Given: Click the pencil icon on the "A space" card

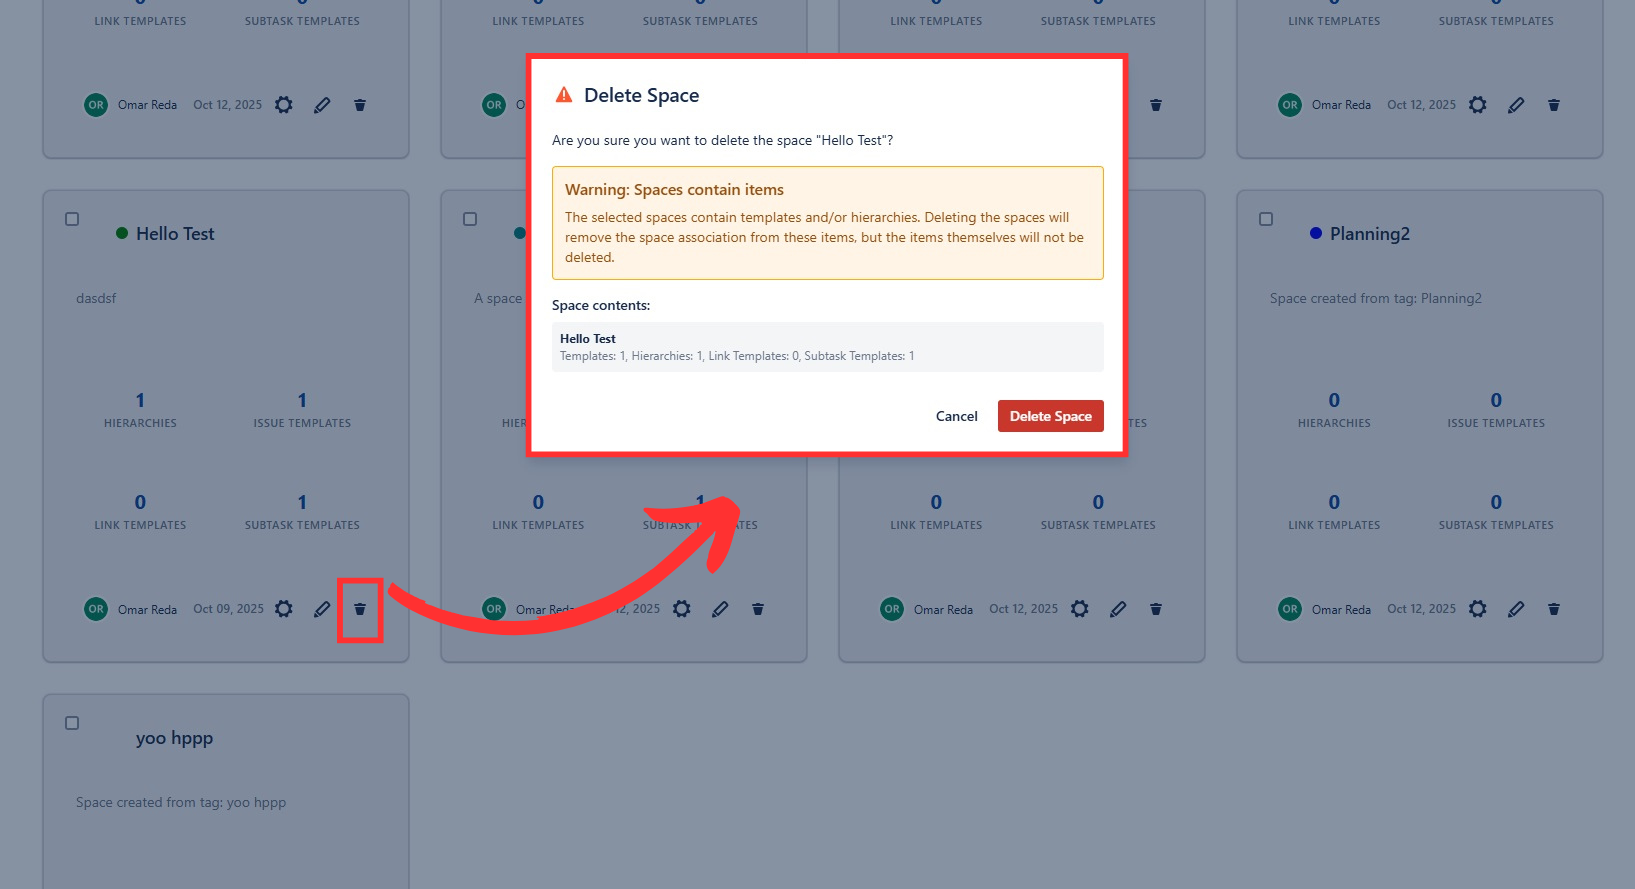Looking at the screenshot, I should click(720, 609).
